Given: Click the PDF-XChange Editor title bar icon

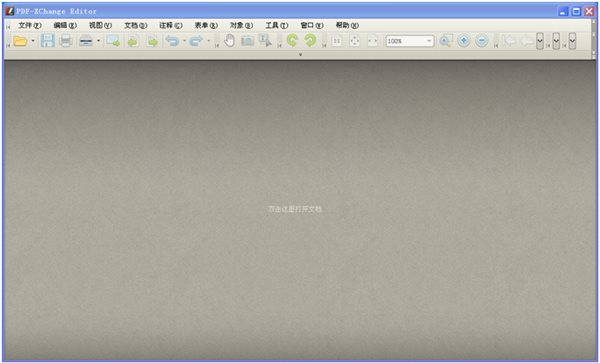Looking at the screenshot, I should (x=10, y=11).
